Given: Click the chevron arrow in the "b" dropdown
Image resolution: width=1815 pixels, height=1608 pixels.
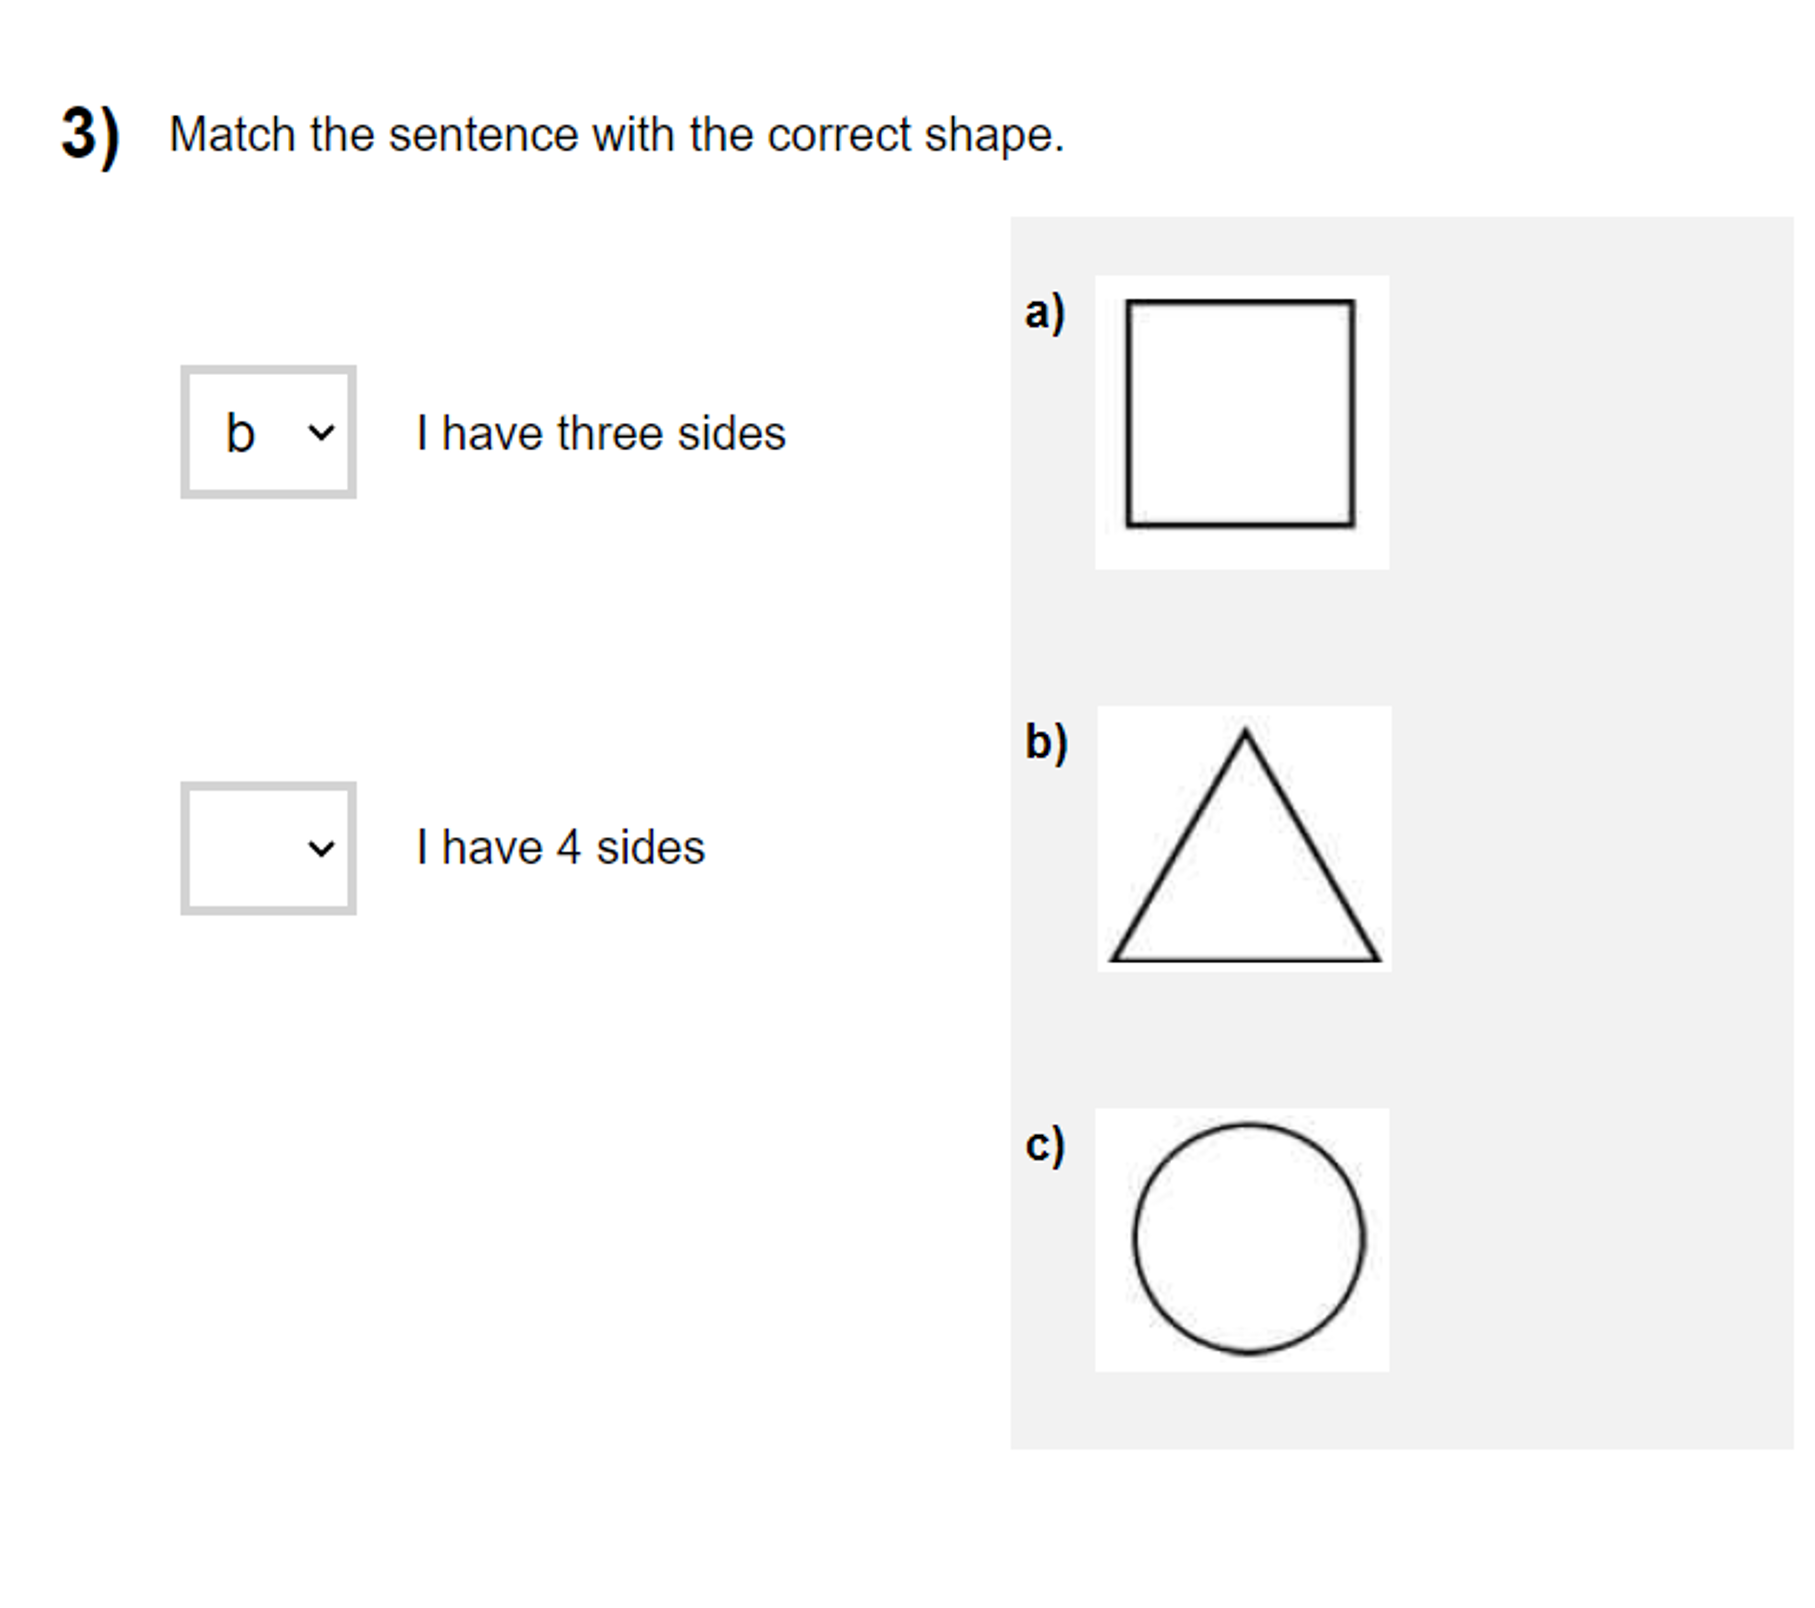Looking at the screenshot, I should (x=321, y=433).
